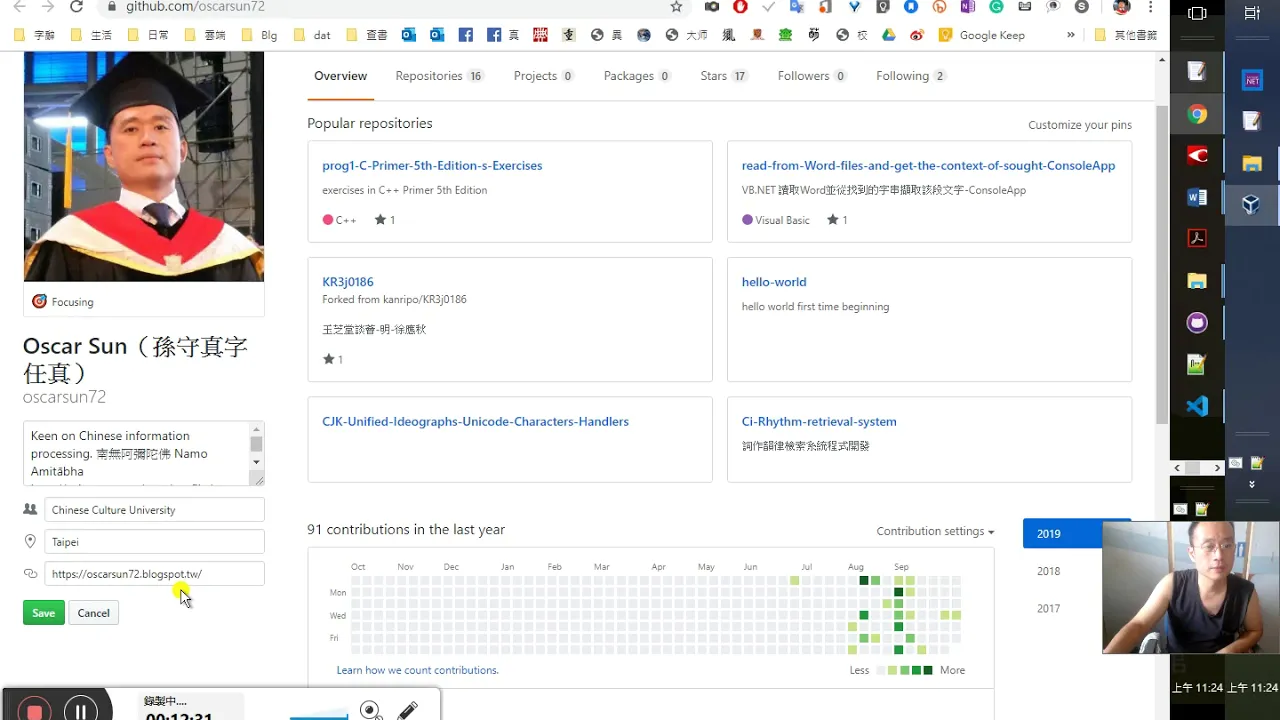This screenshot has width=1280, height=720.
Task: Click the taskbar right scroll arrow
Action: coord(1217,467)
